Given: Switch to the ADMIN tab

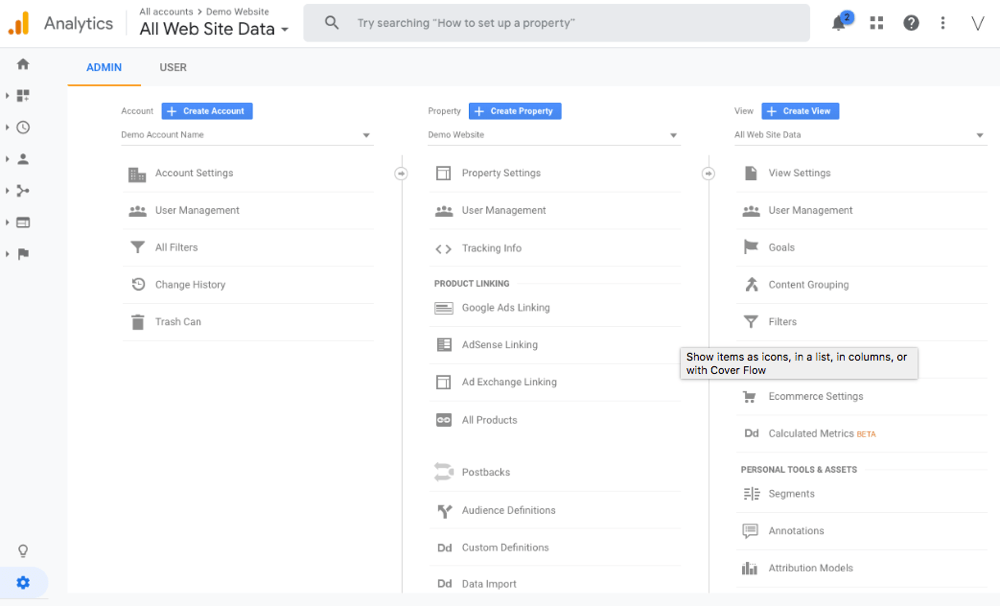Looking at the screenshot, I should pyautogui.click(x=104, y=67).
